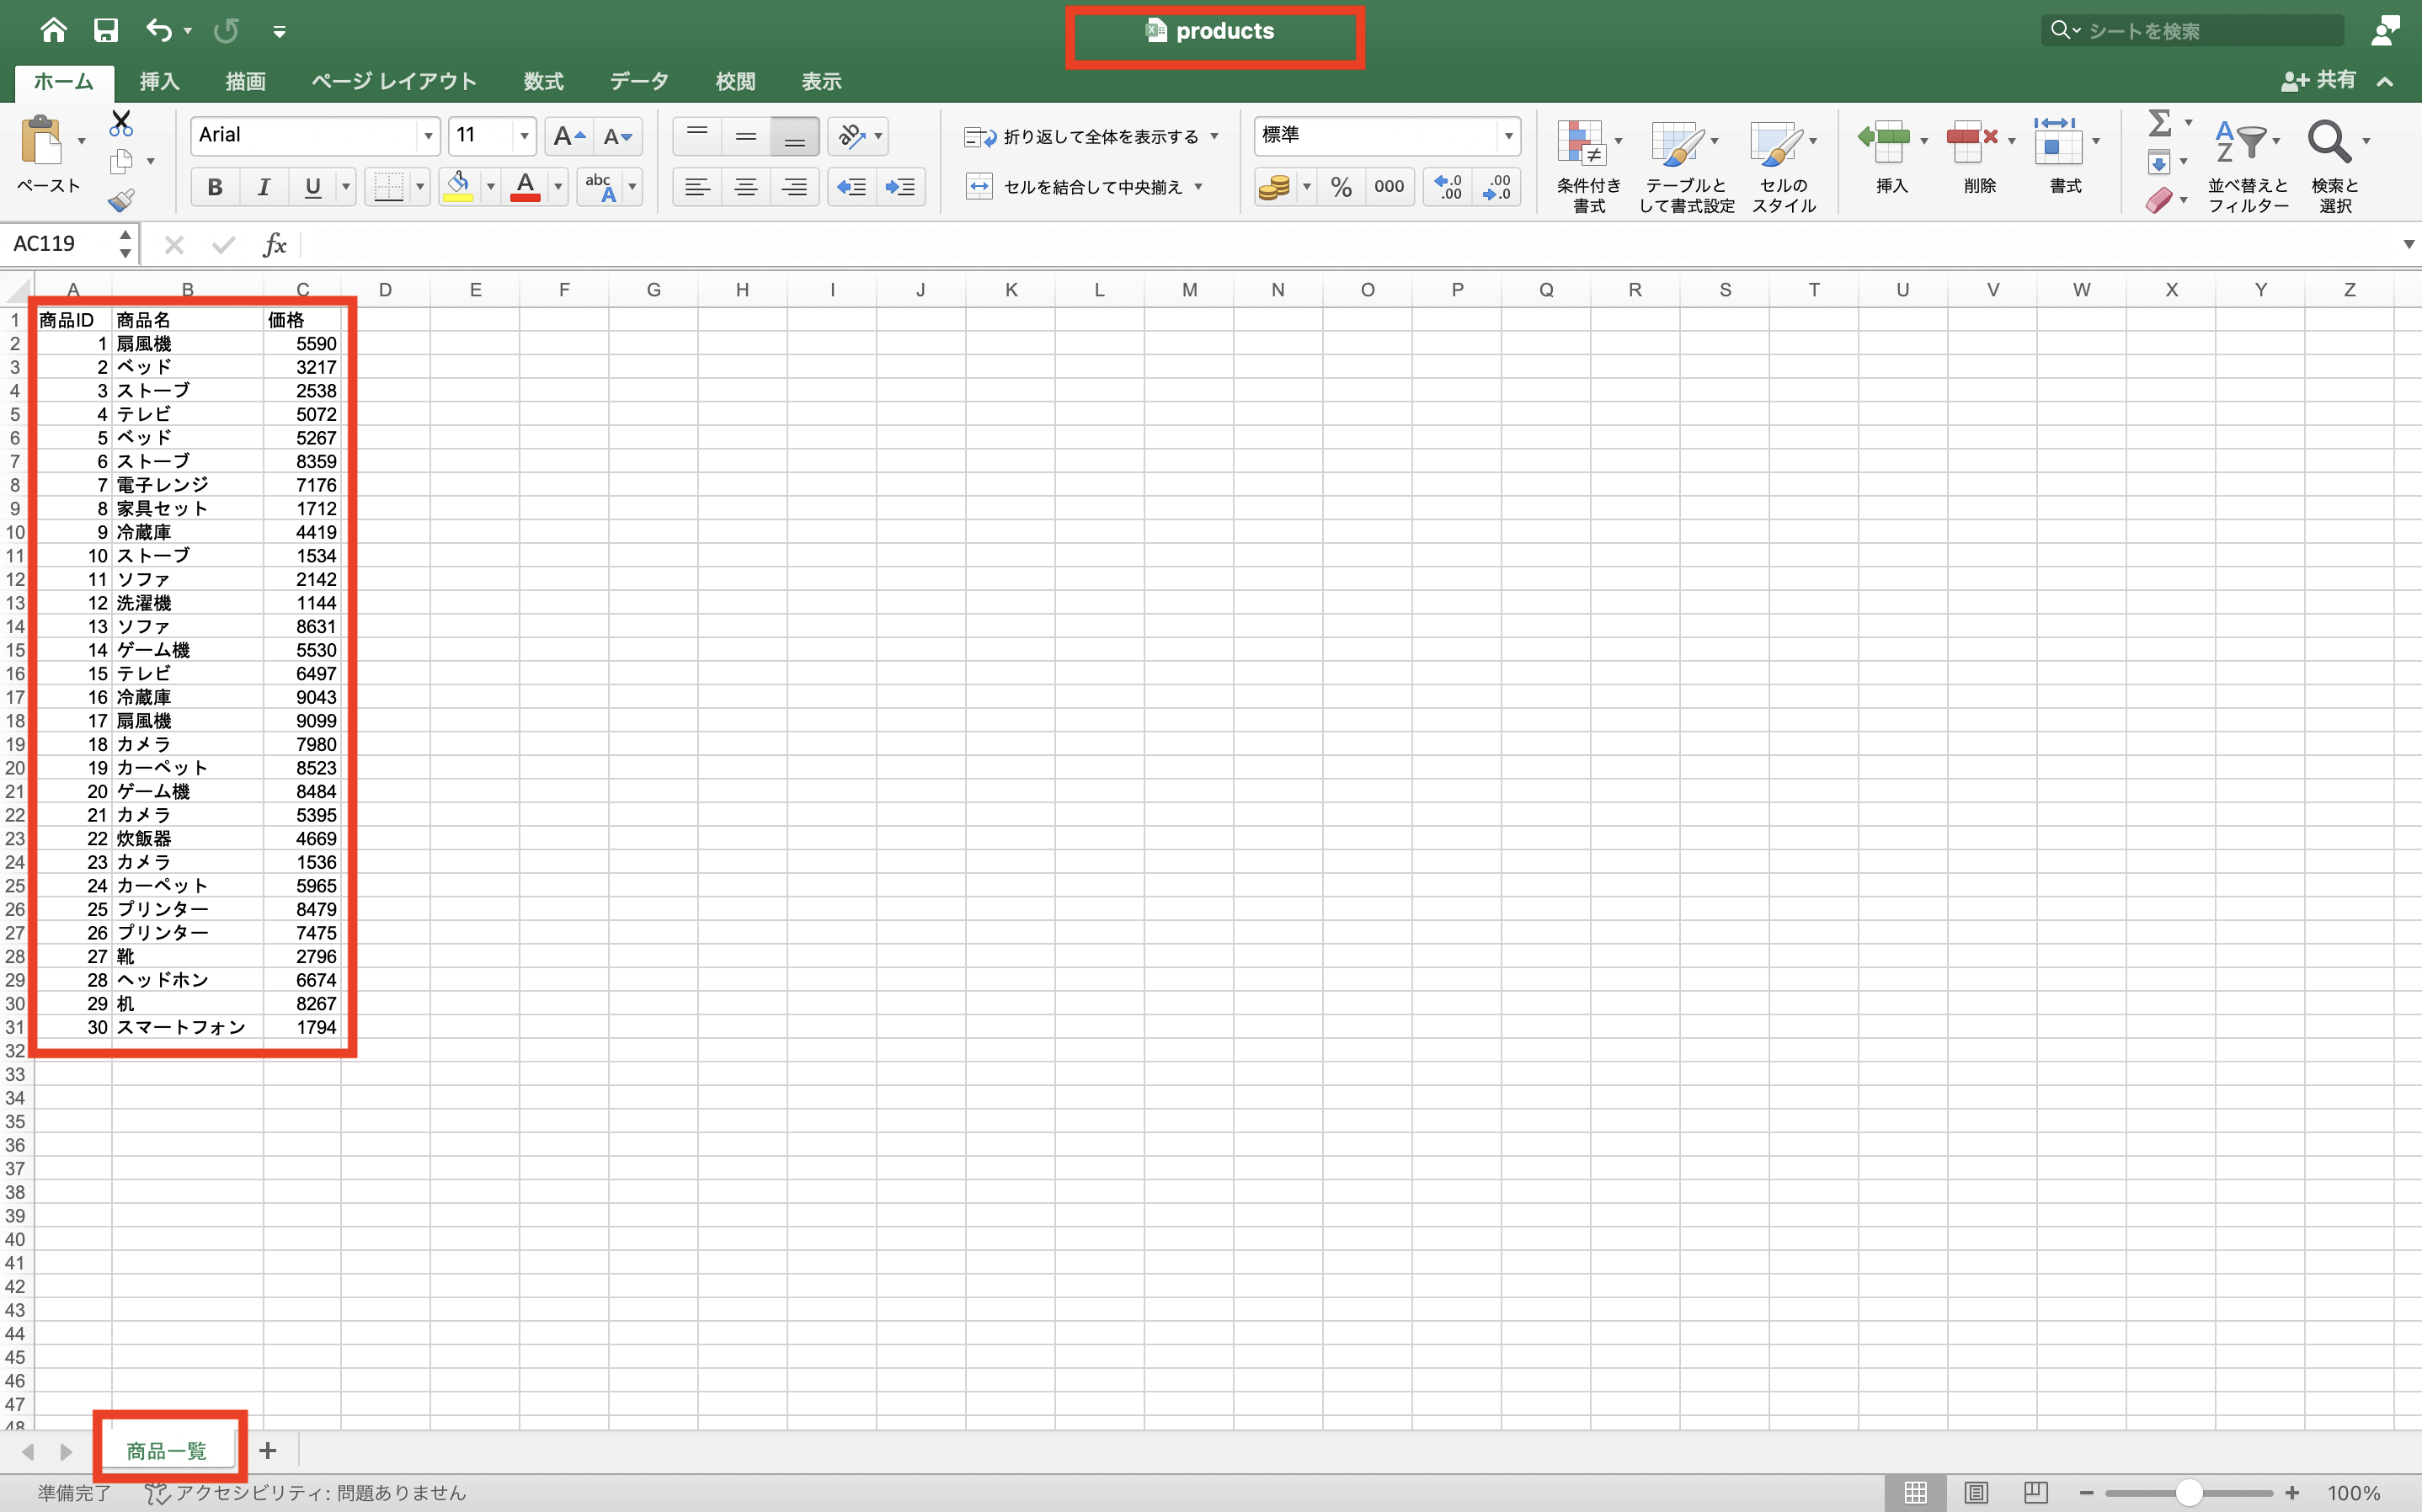The height and width of the screenshot is (1512, 2422).
Task: Open セルのスタイル gallery
Action: [x=1784, y=165]
